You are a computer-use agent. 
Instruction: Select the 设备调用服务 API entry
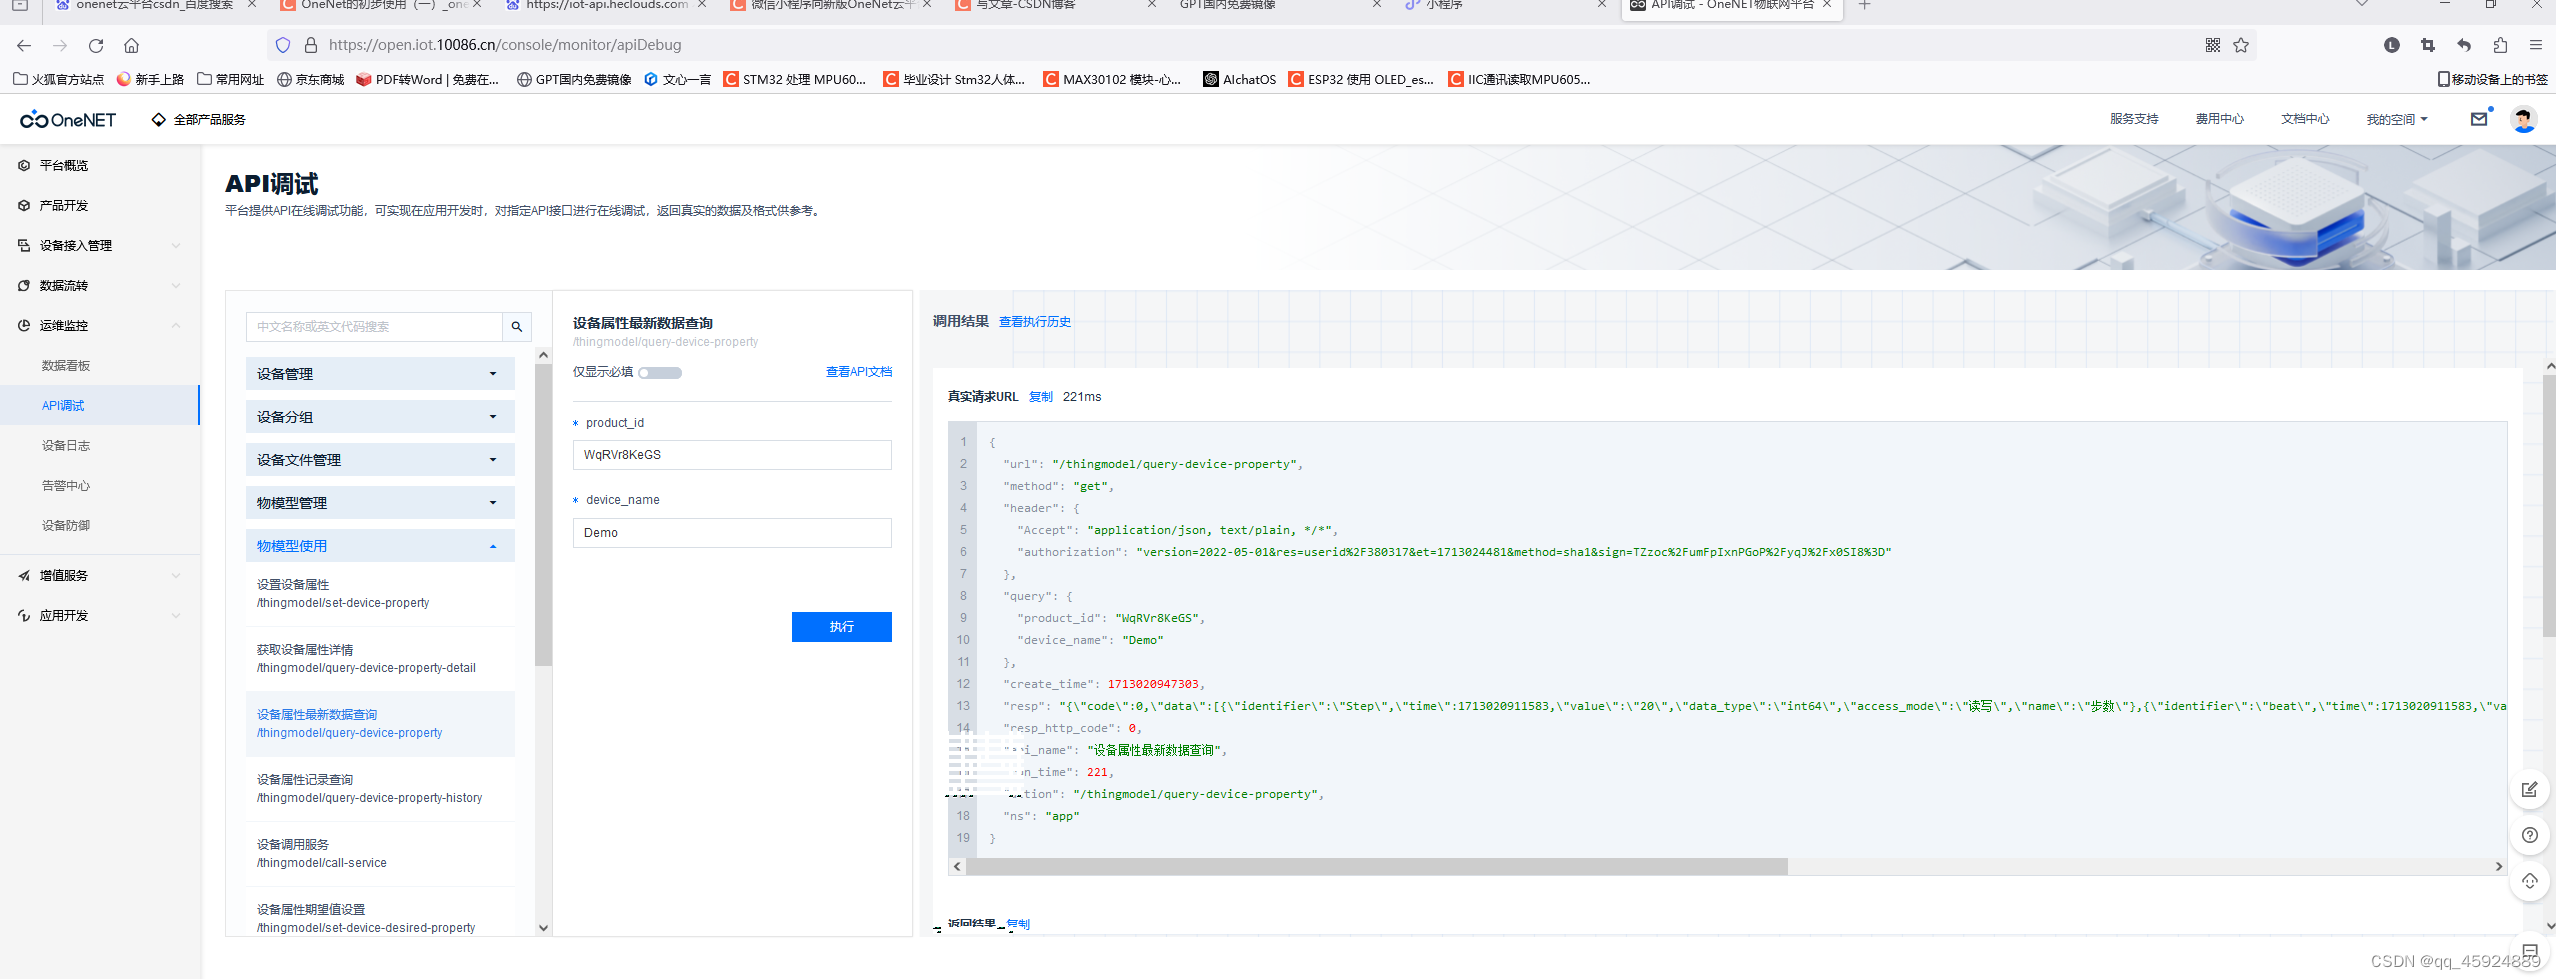[380, 854]
